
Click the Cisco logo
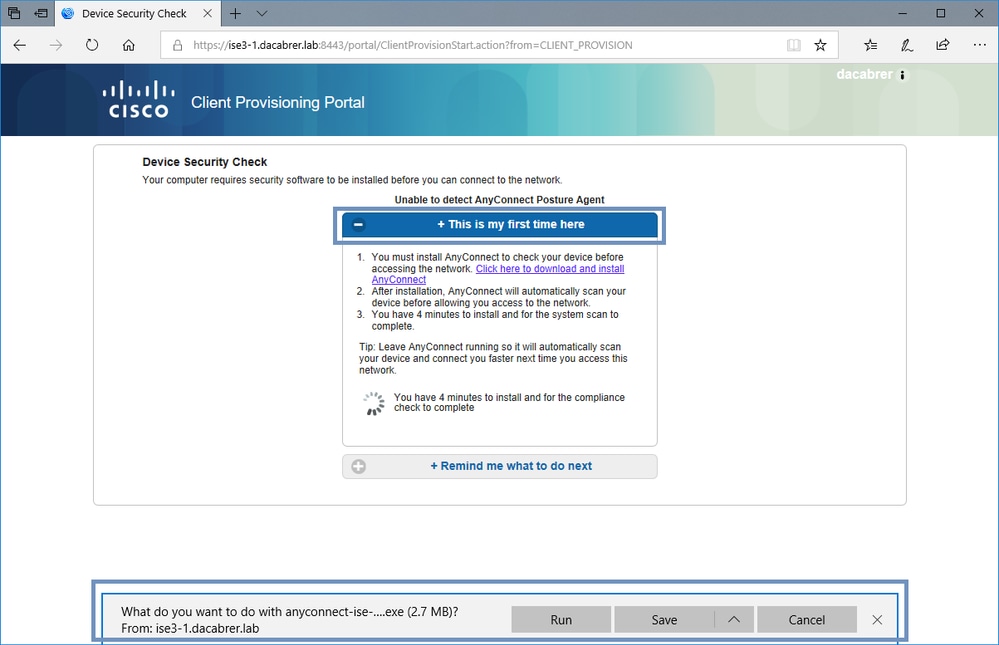[138, 99]
